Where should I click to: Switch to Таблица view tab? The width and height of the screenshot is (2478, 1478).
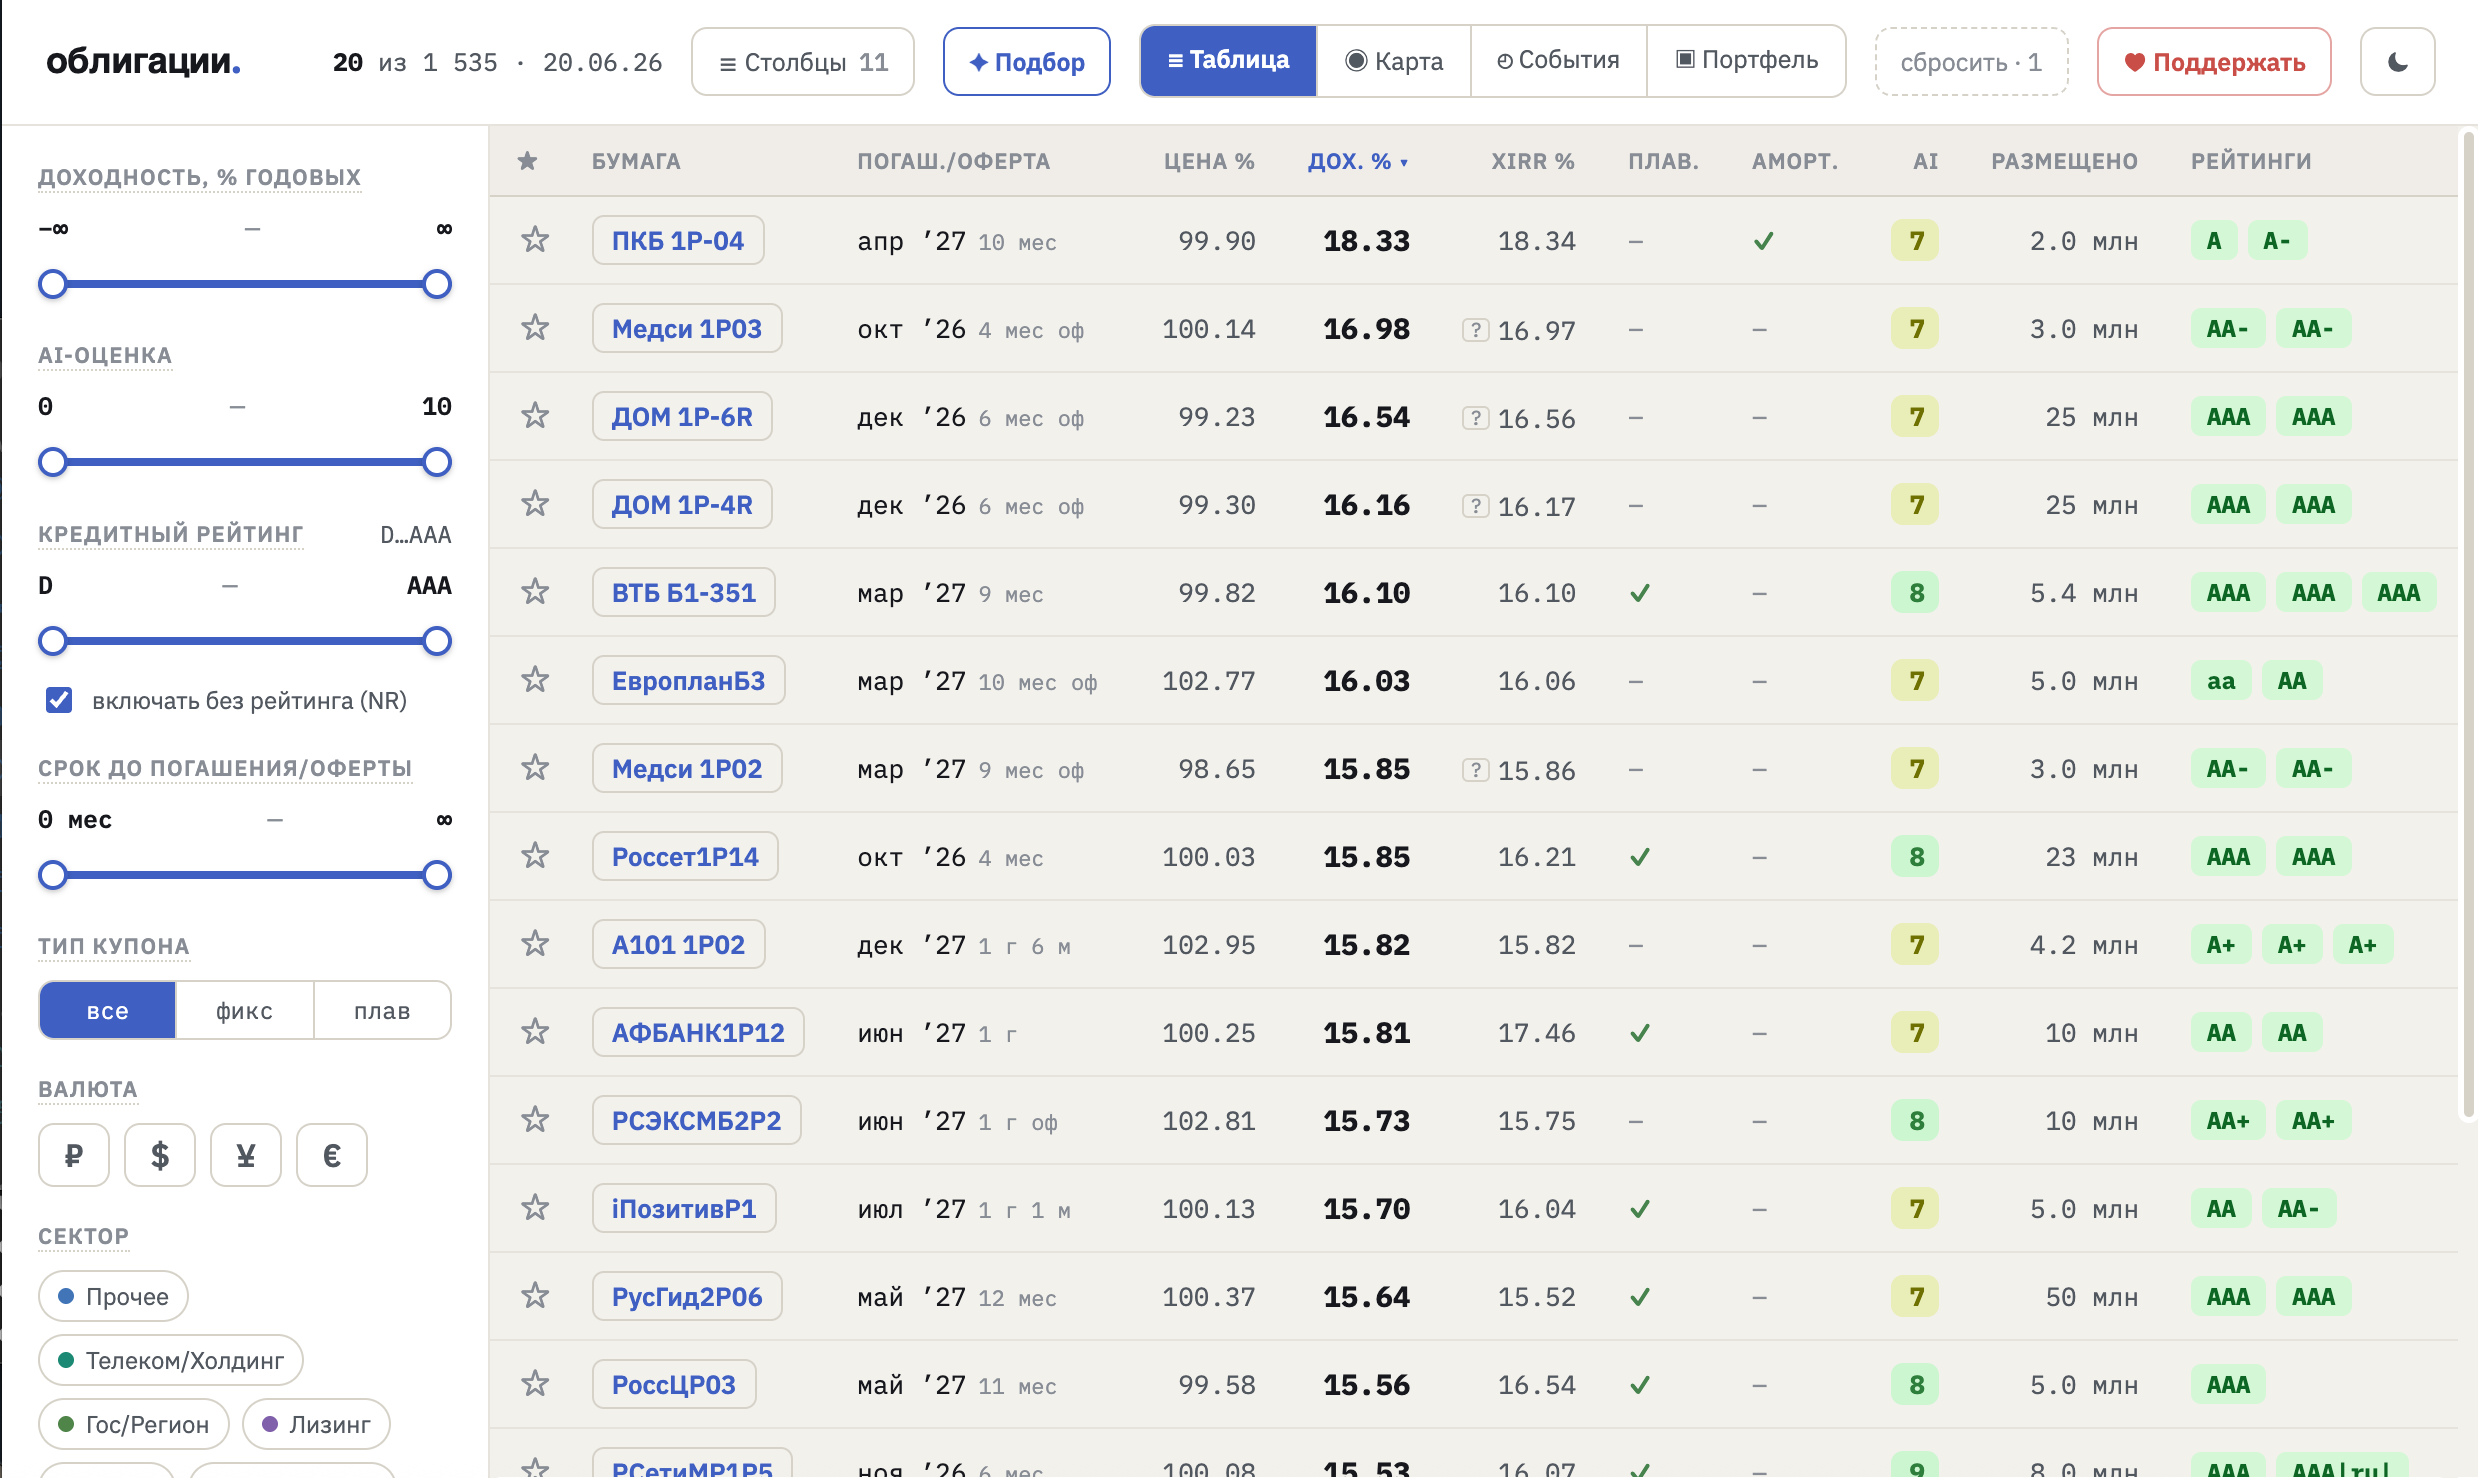[1228, 61]
